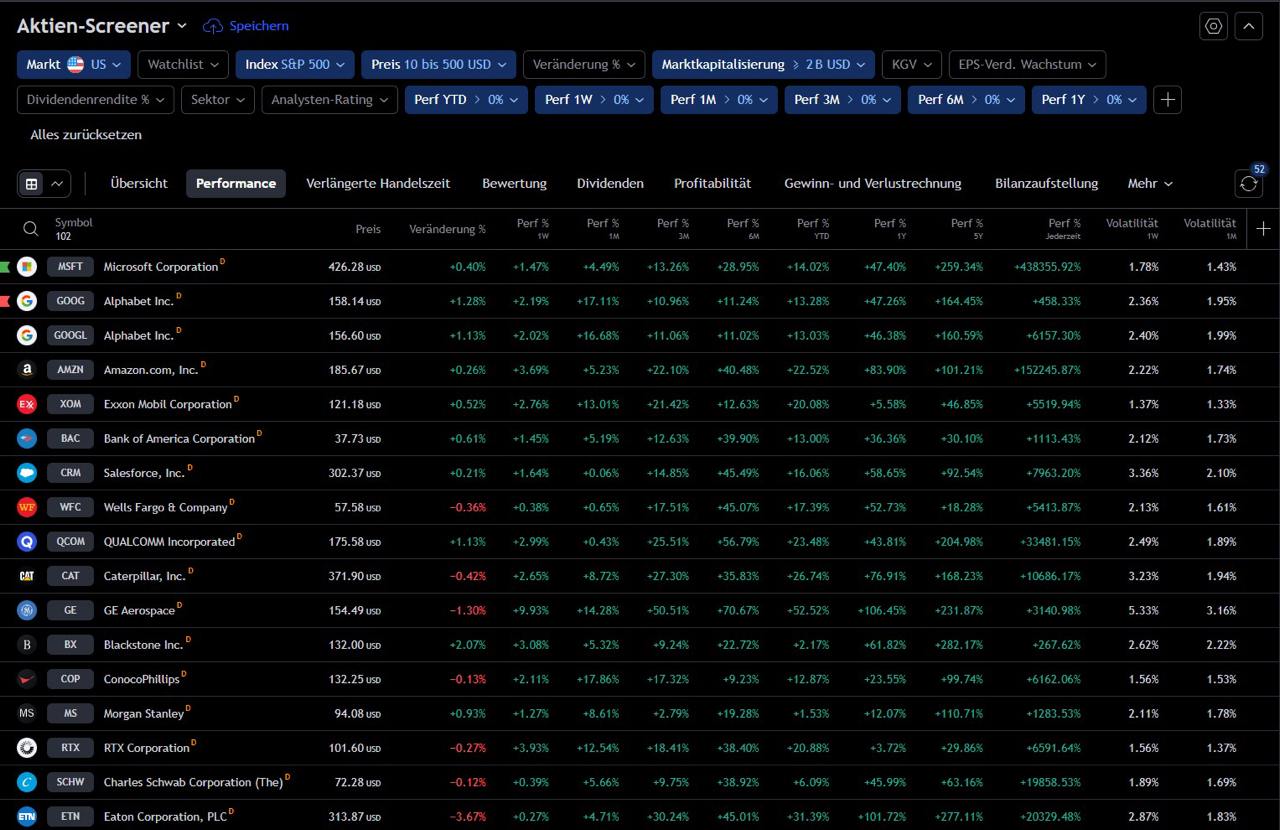The width and height of the screenshot is (1280, 830).
Task: Open screener settings hexagon icon
Action: coord(1213,26)
